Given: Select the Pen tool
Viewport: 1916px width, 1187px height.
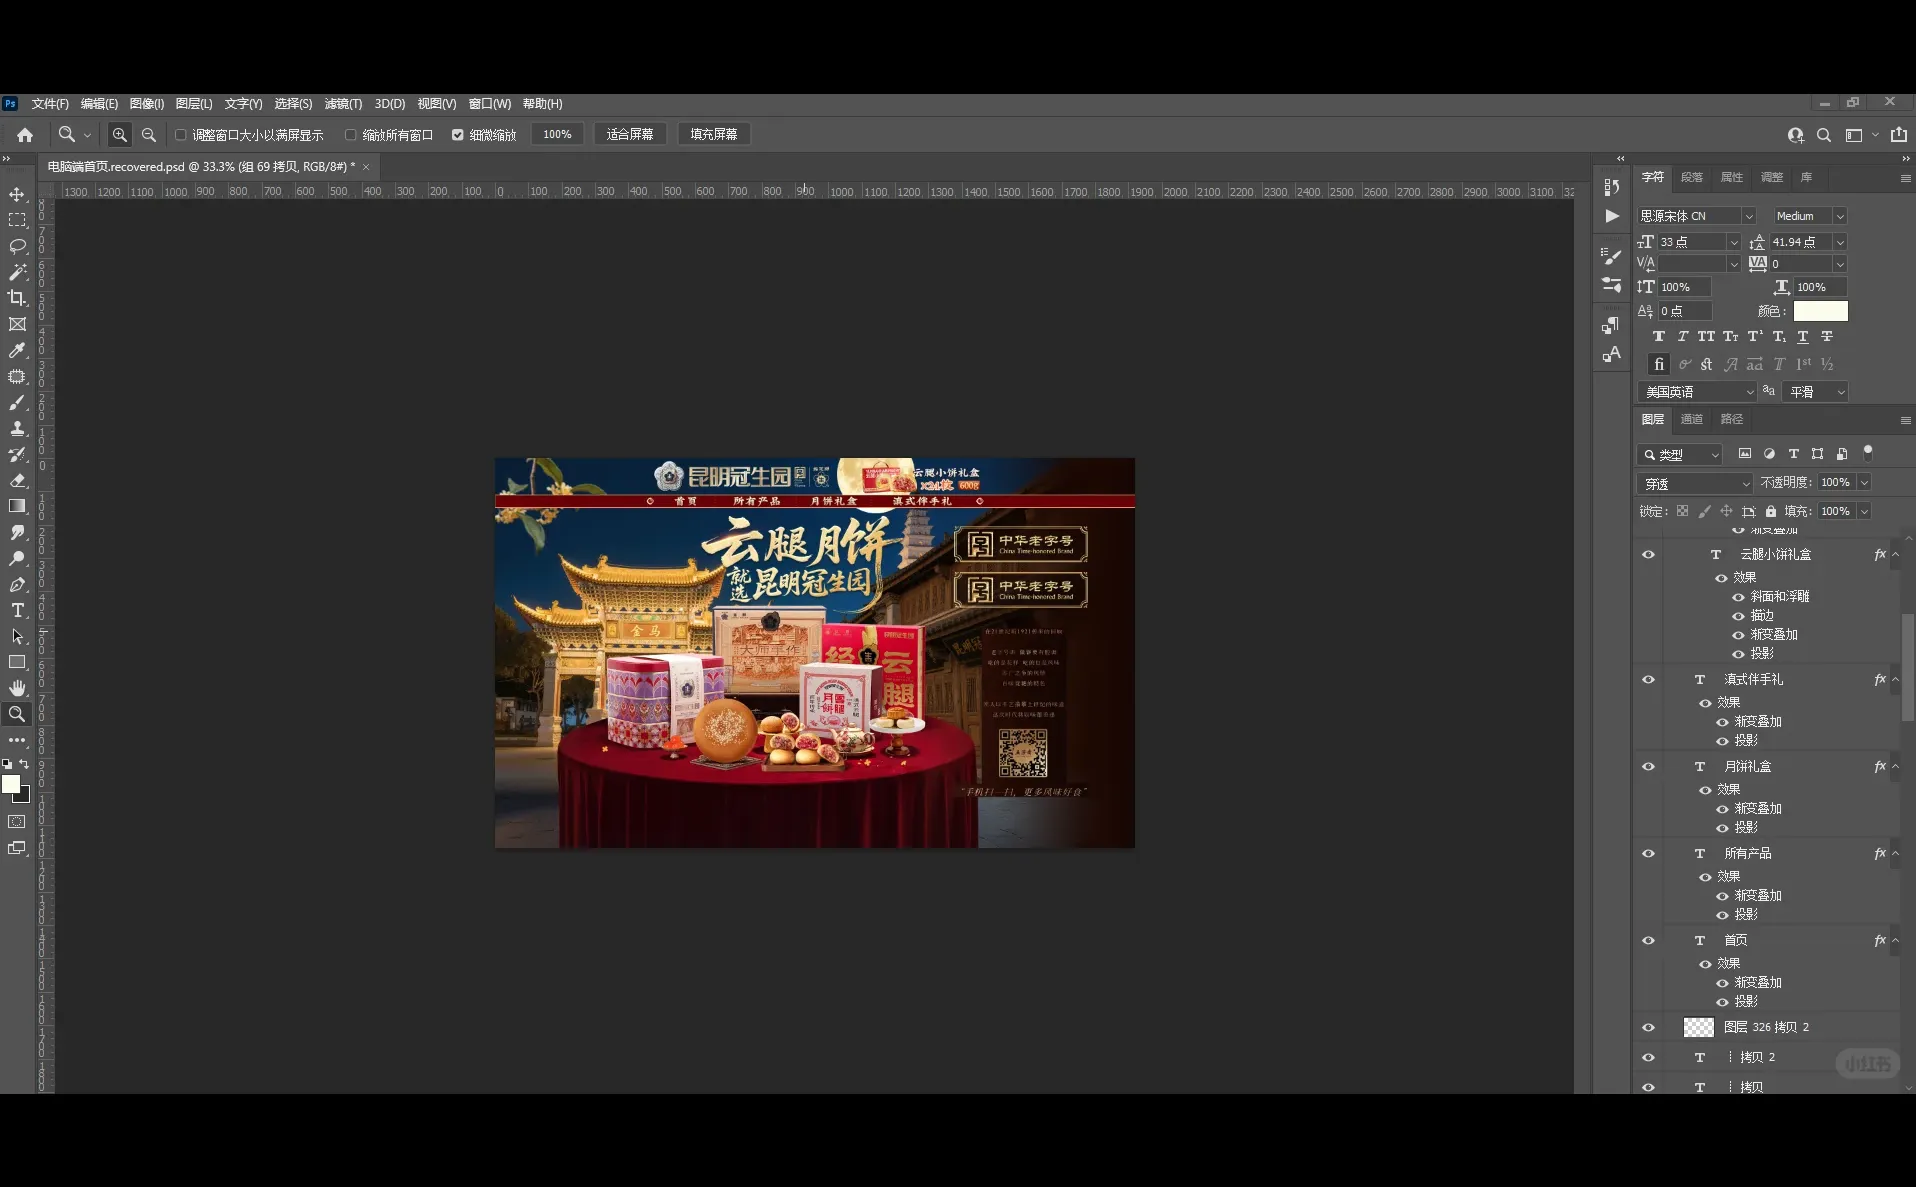Looking at the screenshot, I should pyautogui.click(x=17, y=584).
